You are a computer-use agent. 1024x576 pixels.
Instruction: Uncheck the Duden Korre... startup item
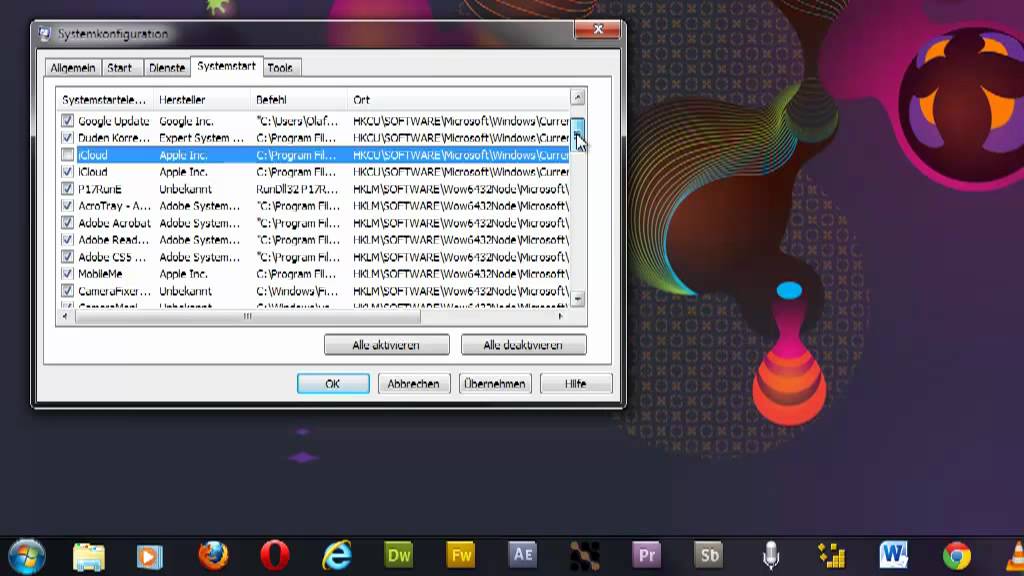pyautogui.click(x=67, y=138)
